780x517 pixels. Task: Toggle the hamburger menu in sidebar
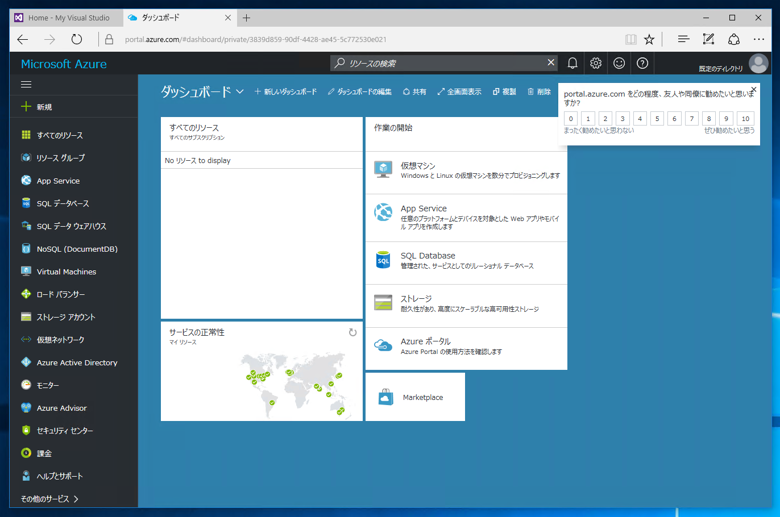click(x=26, y=85)
